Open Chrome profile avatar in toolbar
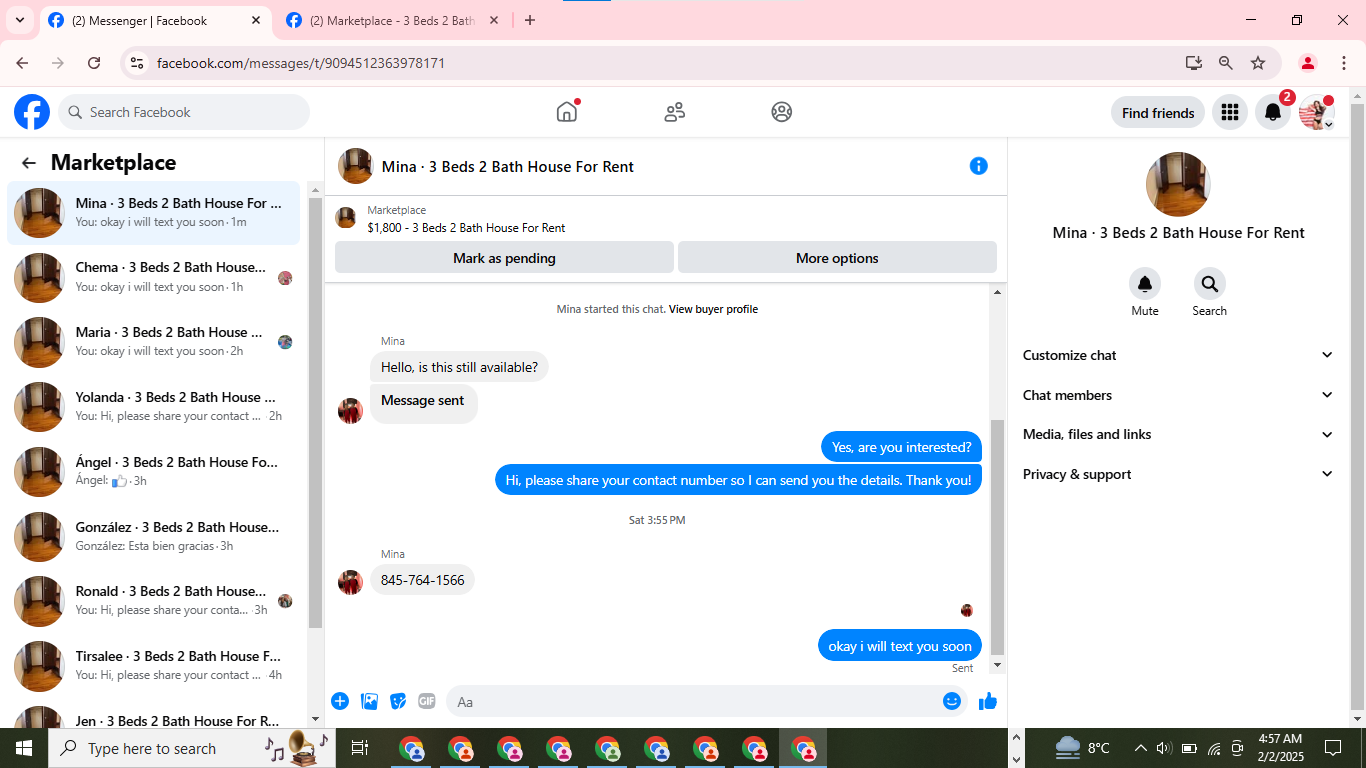 tap(1308, 63)
